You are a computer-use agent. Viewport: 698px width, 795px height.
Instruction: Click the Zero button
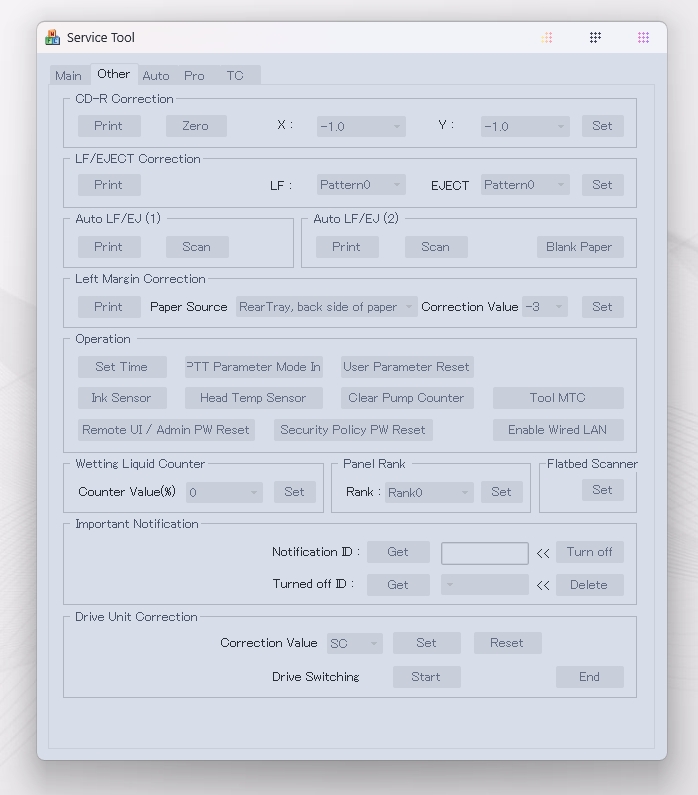point(196,126)
